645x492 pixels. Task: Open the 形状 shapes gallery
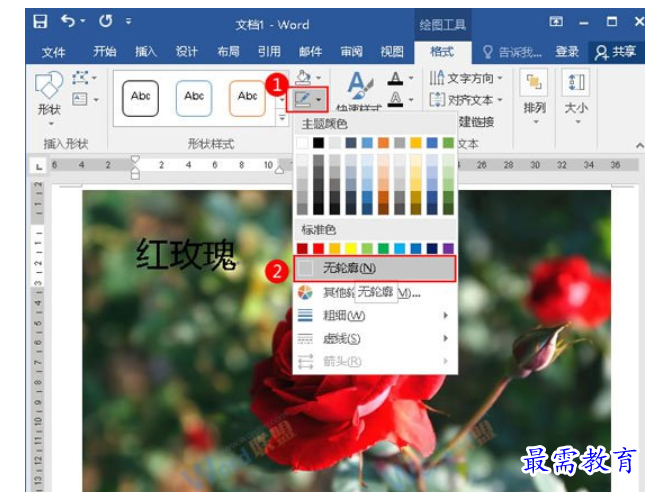pyautogui.click(x=49, y=98)
